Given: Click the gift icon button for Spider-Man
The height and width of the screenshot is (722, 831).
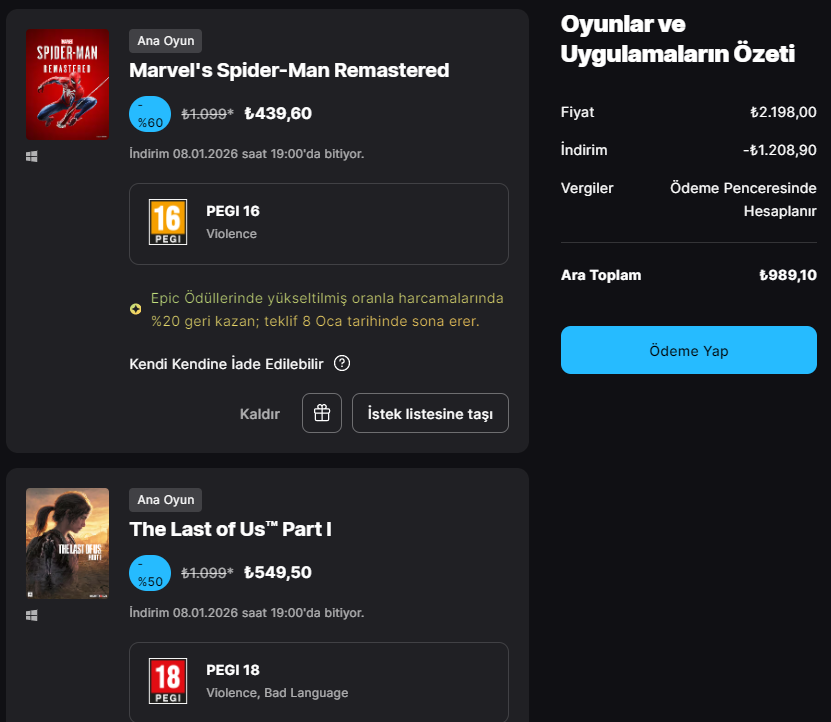Looking at the screenshot, I should (322, 413).
